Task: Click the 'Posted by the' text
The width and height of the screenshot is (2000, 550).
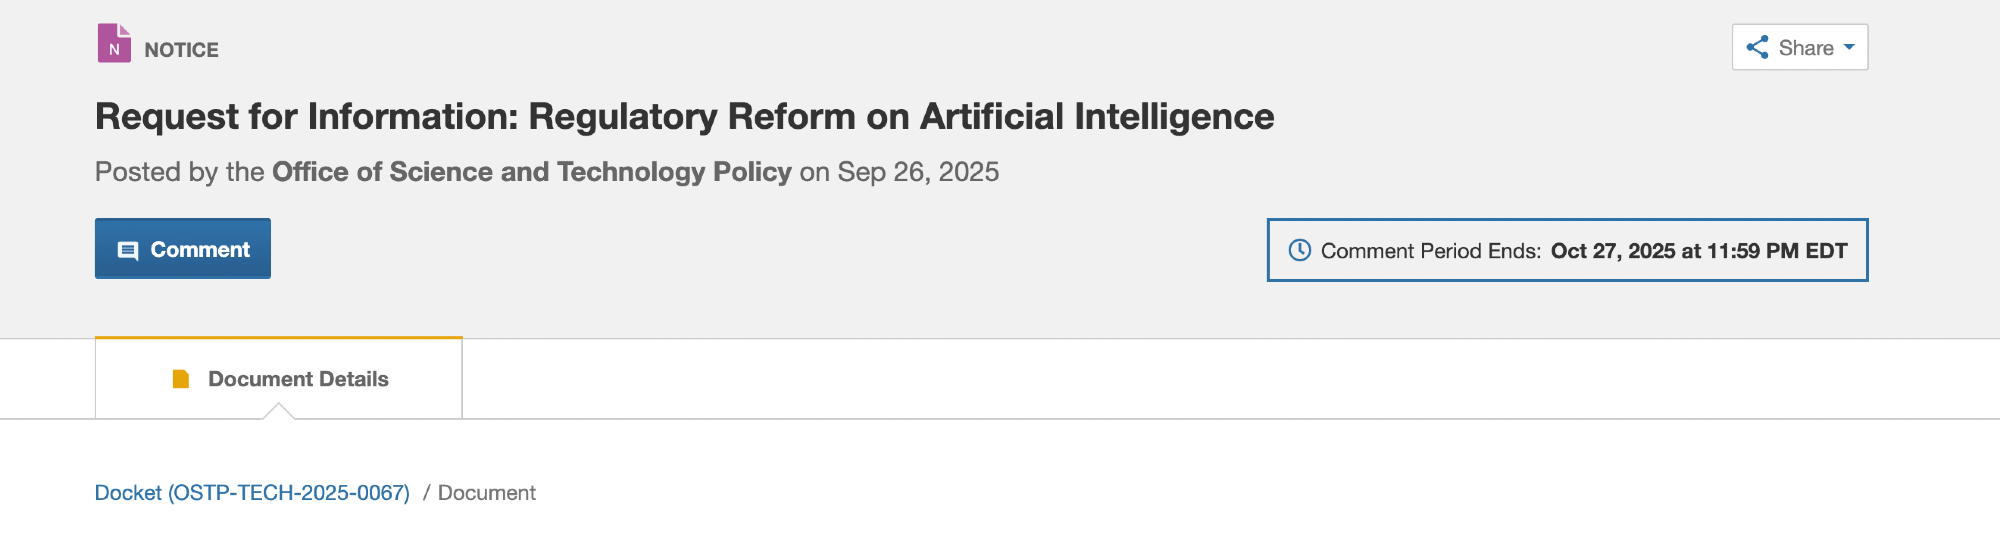Action: click(x=179, y=172)
